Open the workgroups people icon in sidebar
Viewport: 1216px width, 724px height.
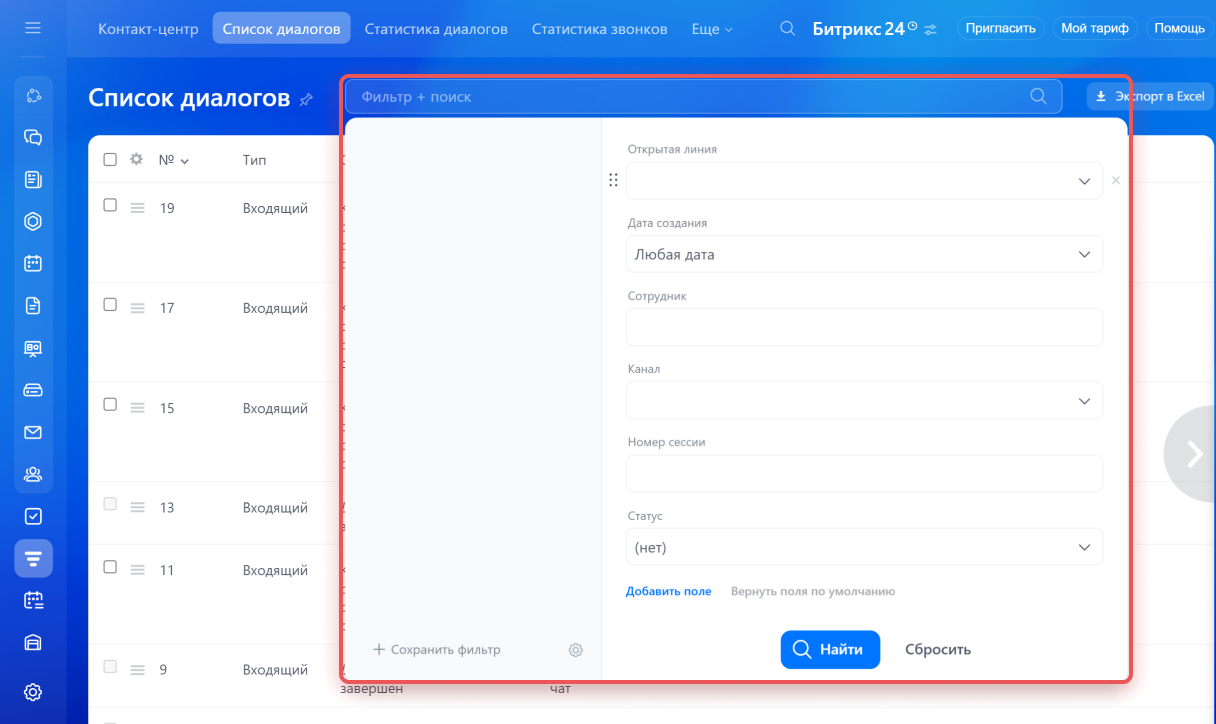[x=33, y=474]
